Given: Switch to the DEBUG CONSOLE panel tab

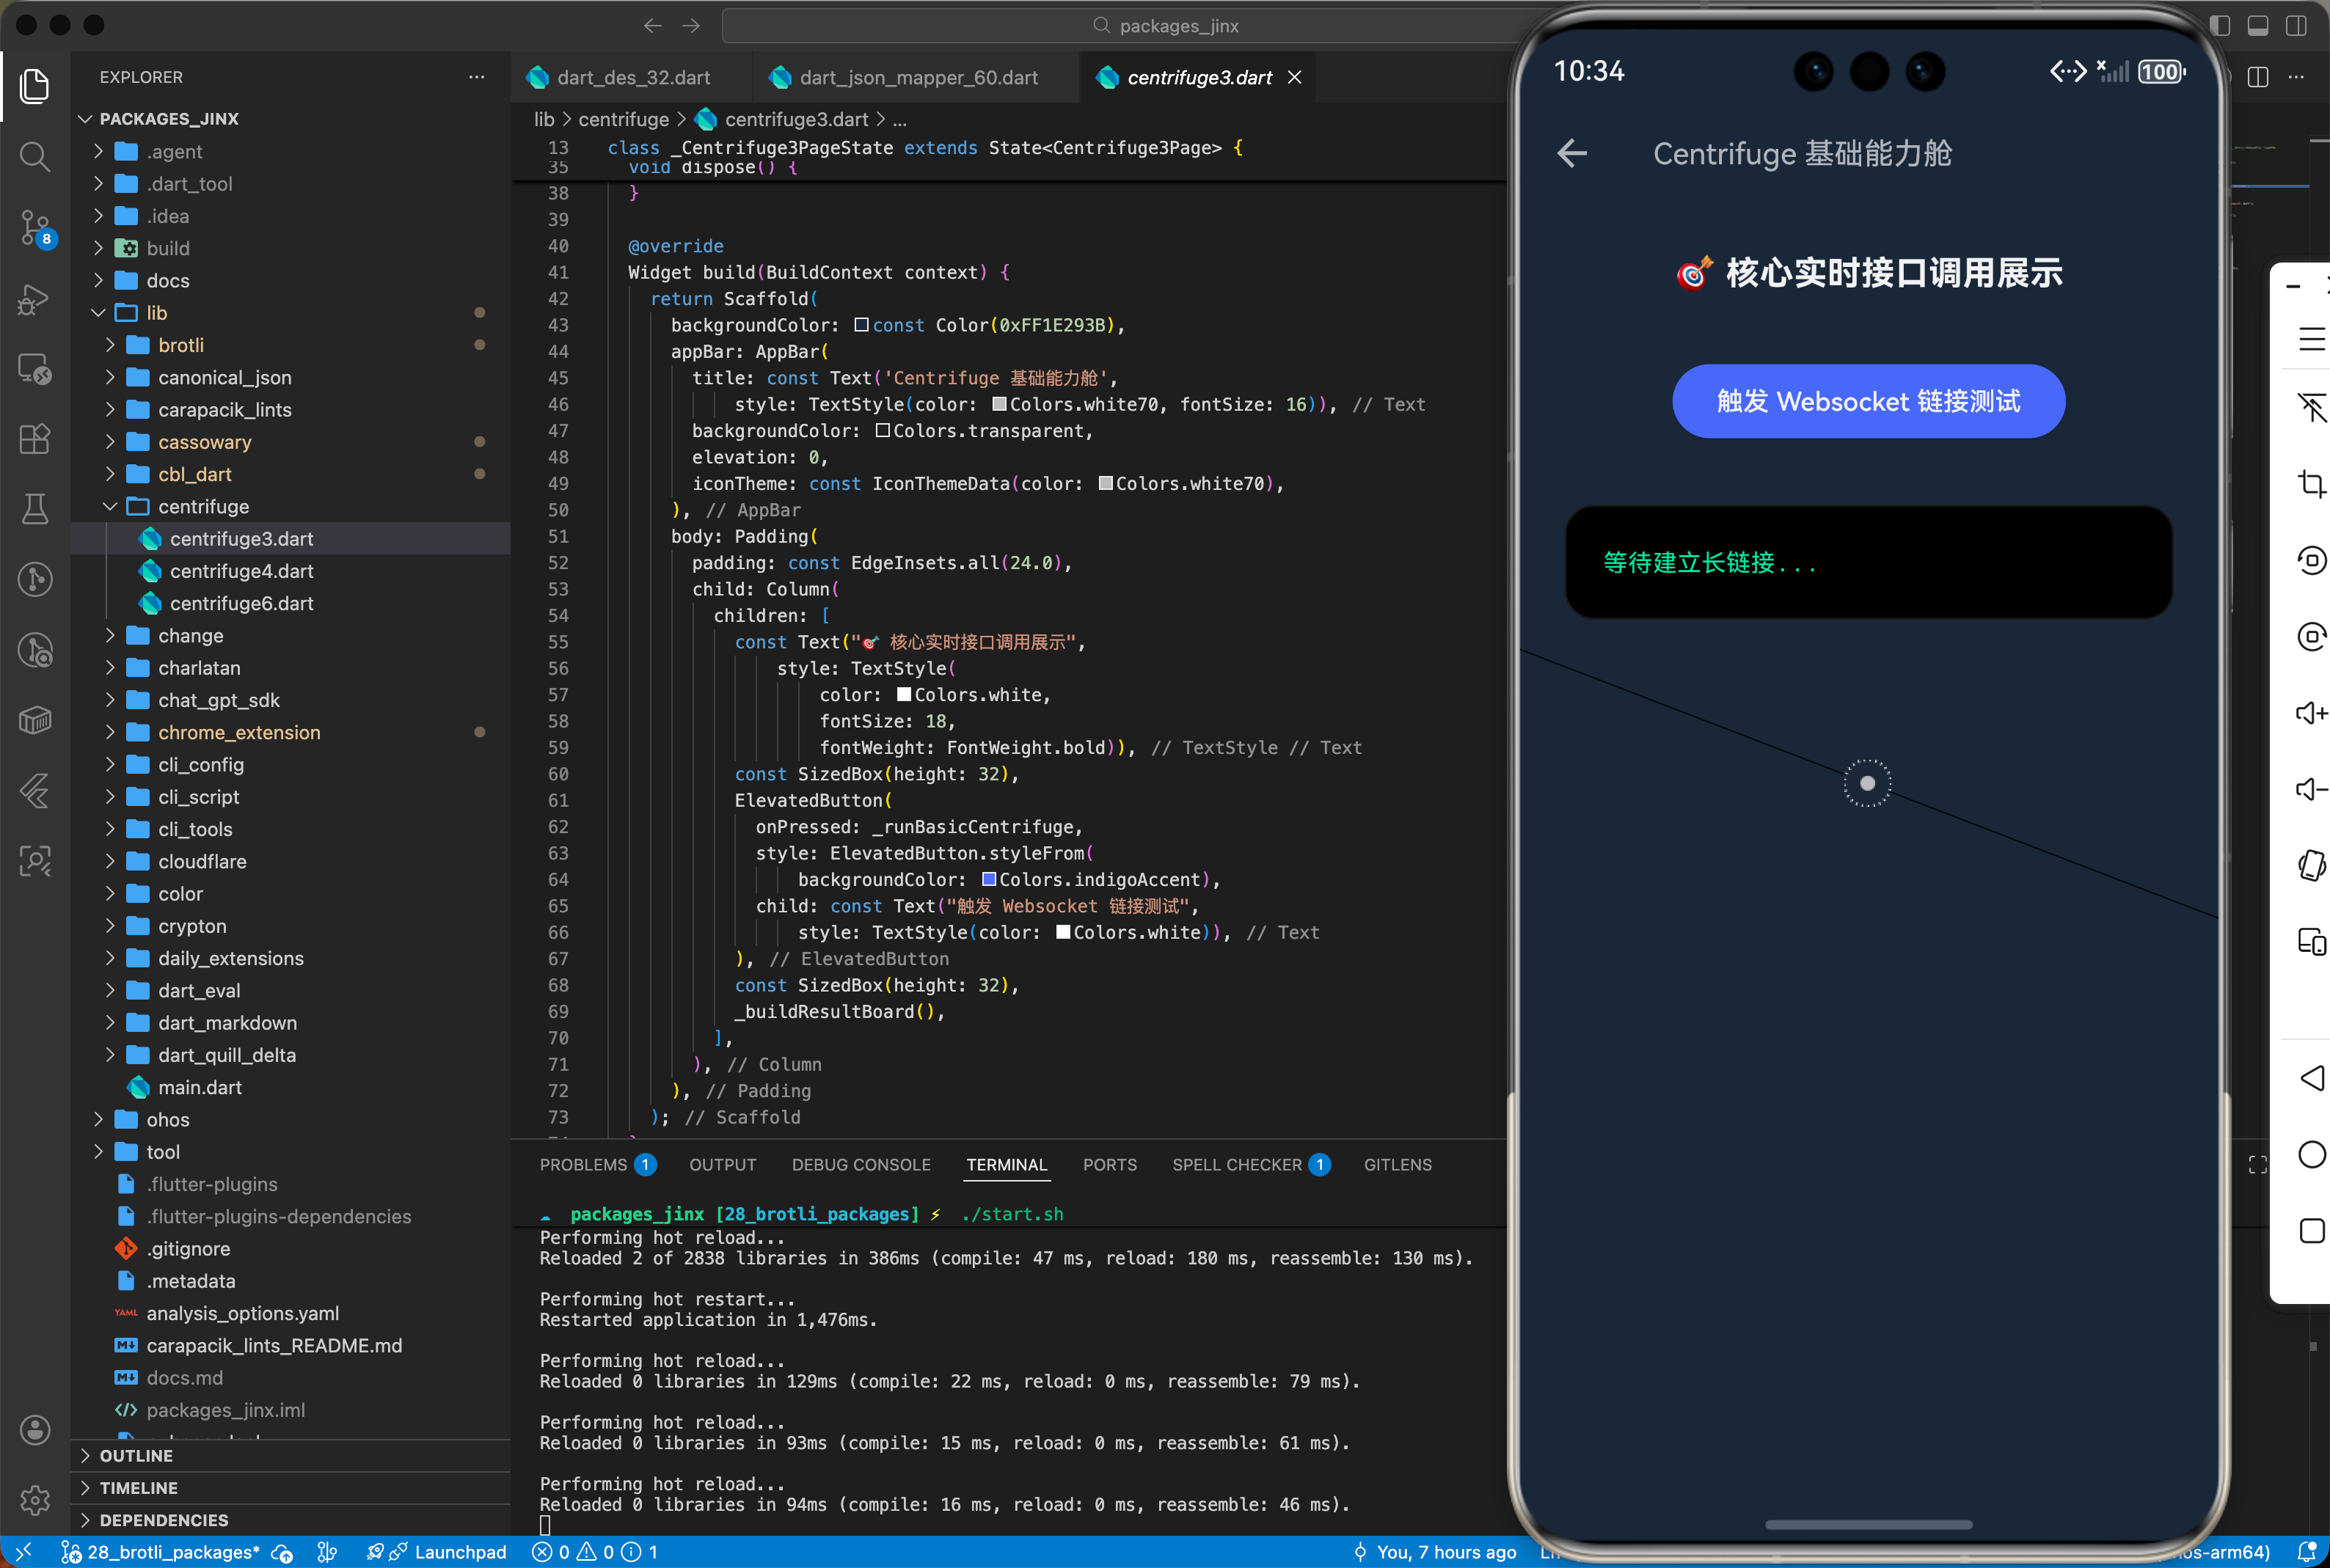Looking at the screenshot, I should pyautogui.click(x=860, y=1165).
